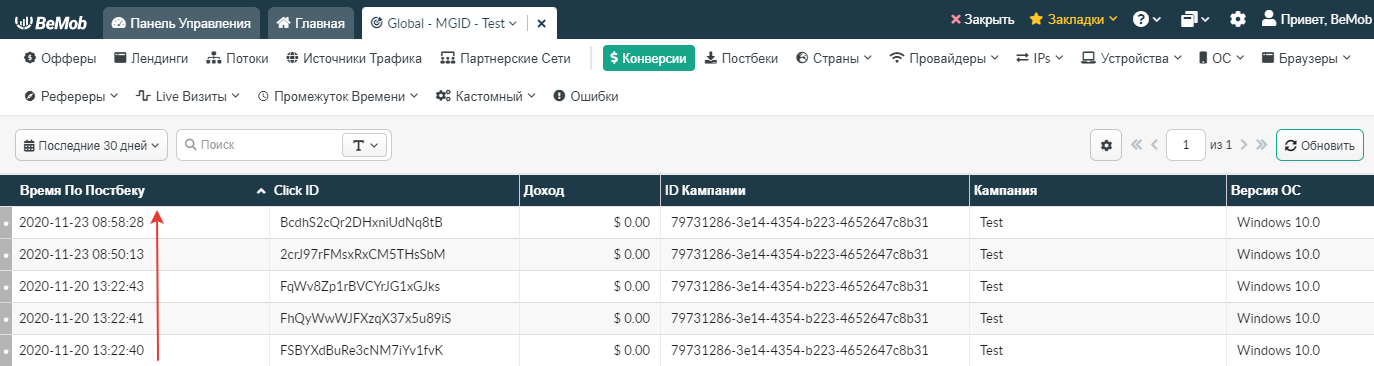Viewport: 1374px width, 366px height.
Task: Select row 2020-11-23 08:58:28
Action: point(687,222)
